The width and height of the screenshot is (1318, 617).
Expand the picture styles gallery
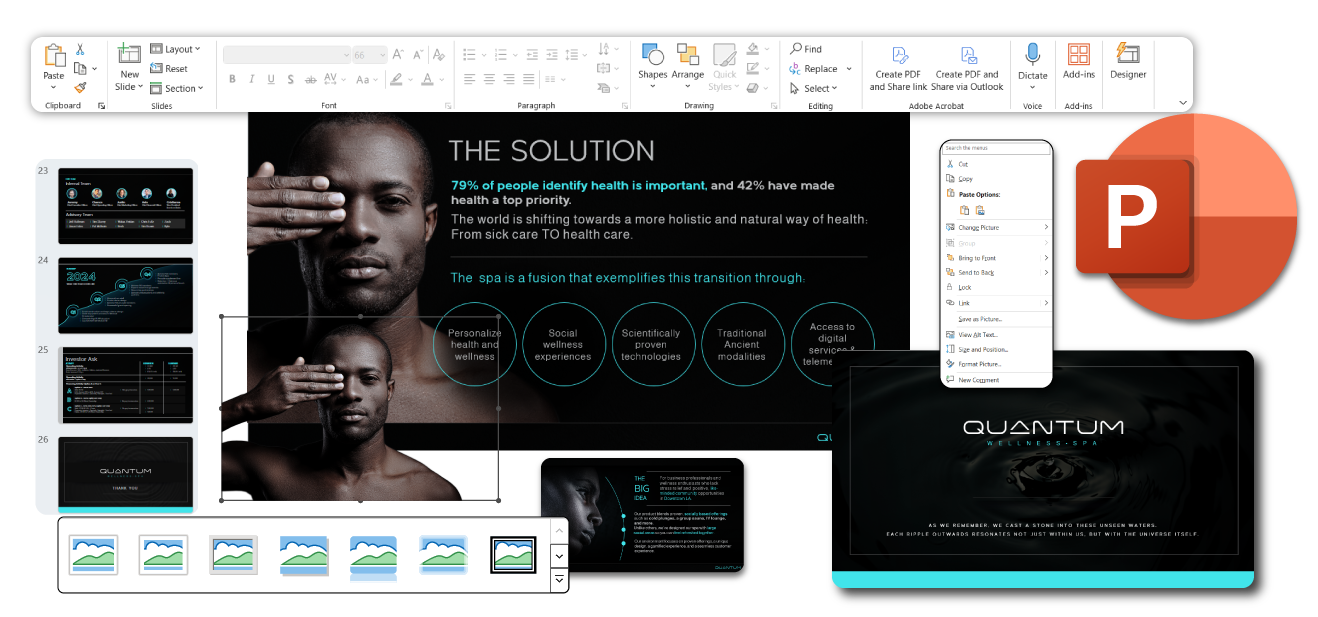pos(559,578)
